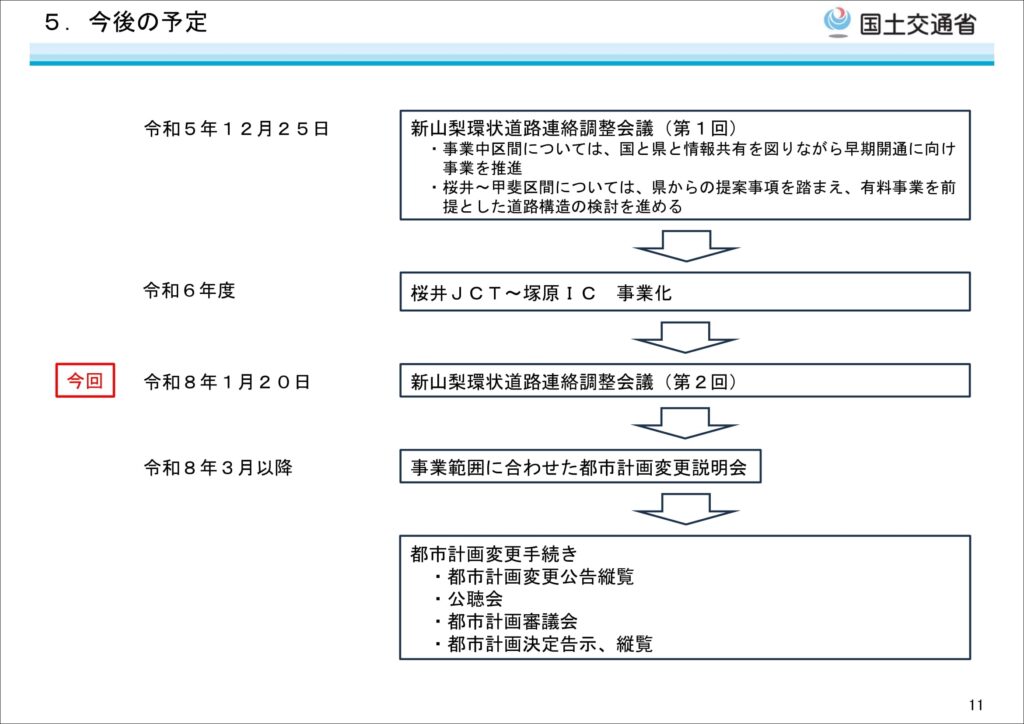1024x724 pixels.
Task: Click the 令和8年3月以降 label
Action: (x=217, y=467)
